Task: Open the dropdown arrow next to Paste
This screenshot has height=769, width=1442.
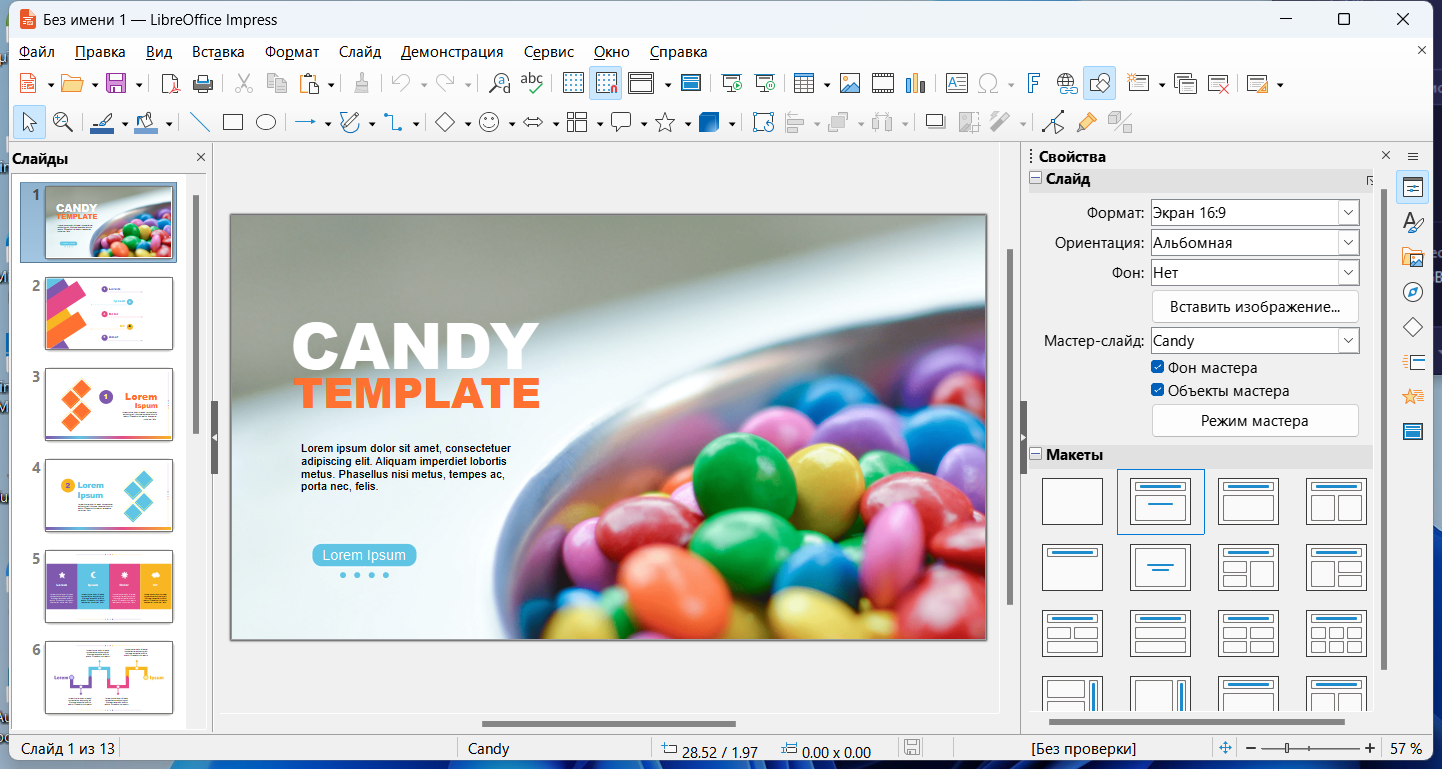Action: pyautogui.click(x=330, y=85)
